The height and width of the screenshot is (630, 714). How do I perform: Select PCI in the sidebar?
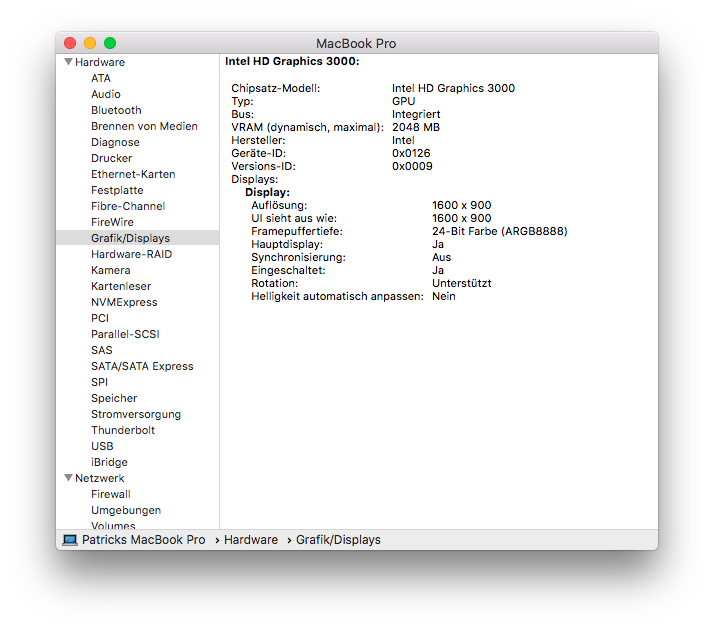click(100, 318)
